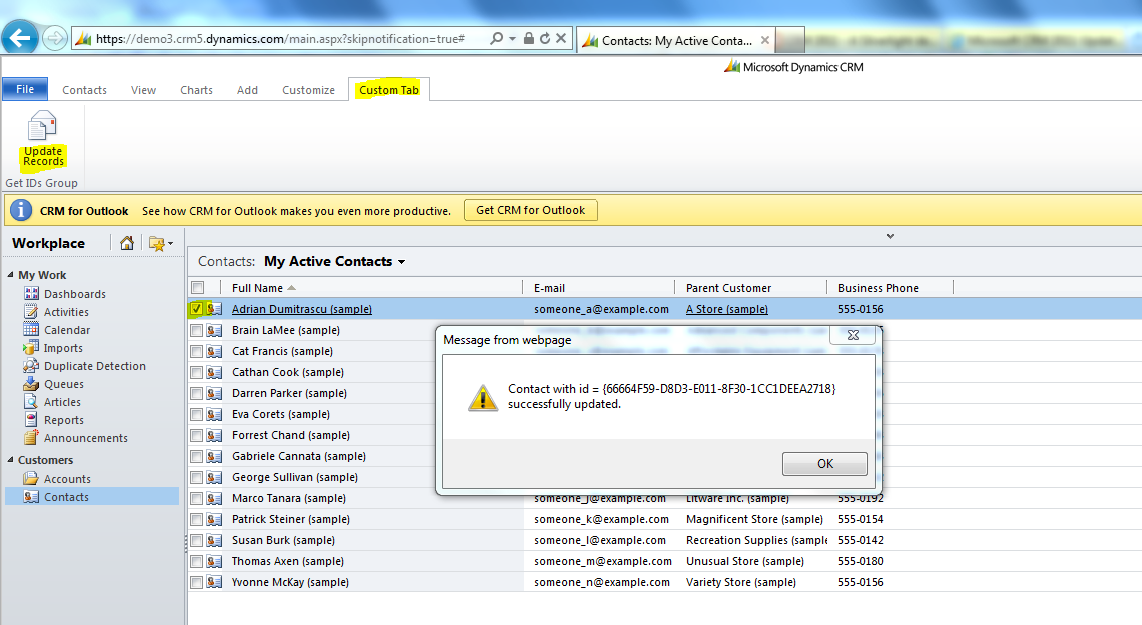Open Duplicate Detection in sidebar
The image size is (1142, 625).
point(94,366)
